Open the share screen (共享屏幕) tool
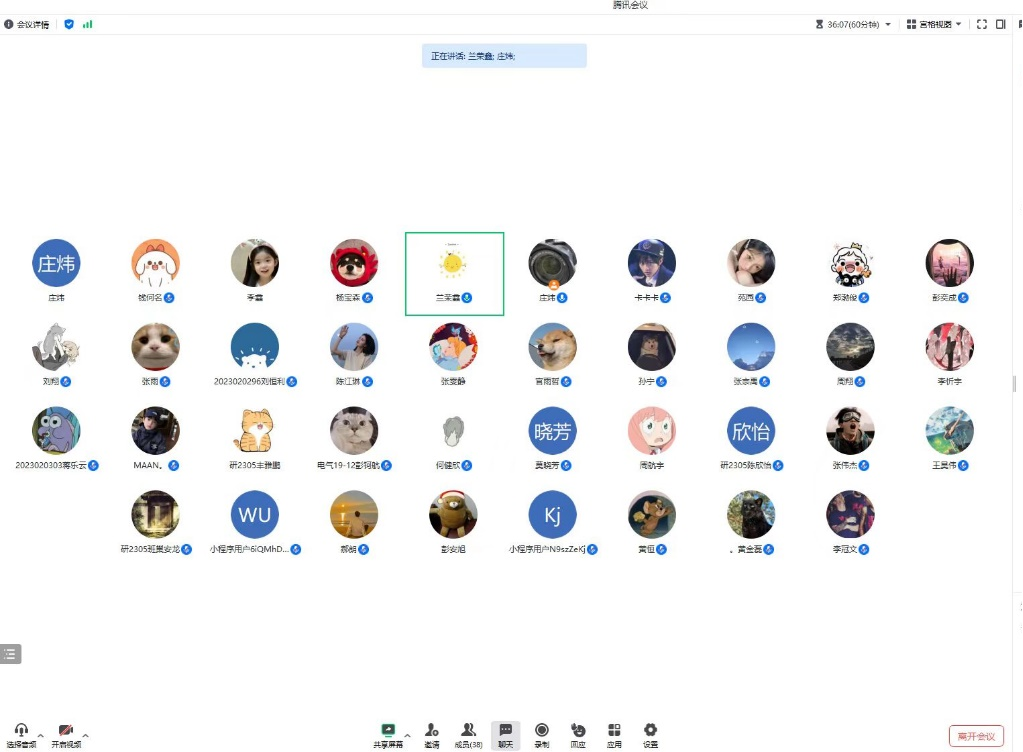The image size is (1023, 752). click(388, 735)
